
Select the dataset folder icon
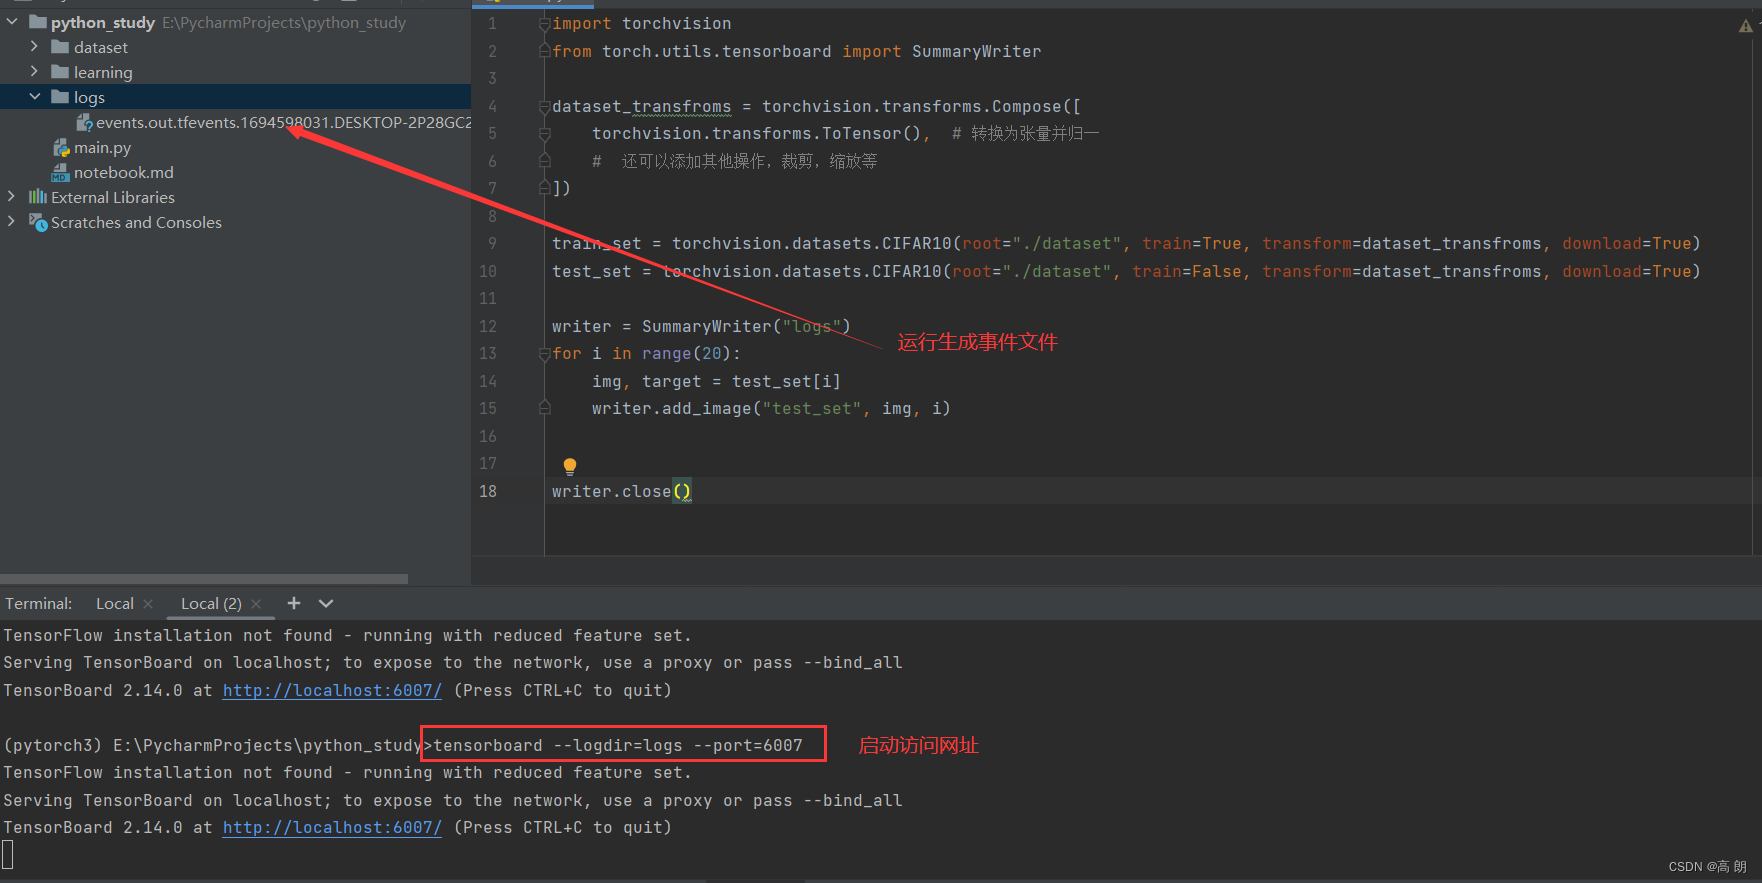(x=60, y=47)
